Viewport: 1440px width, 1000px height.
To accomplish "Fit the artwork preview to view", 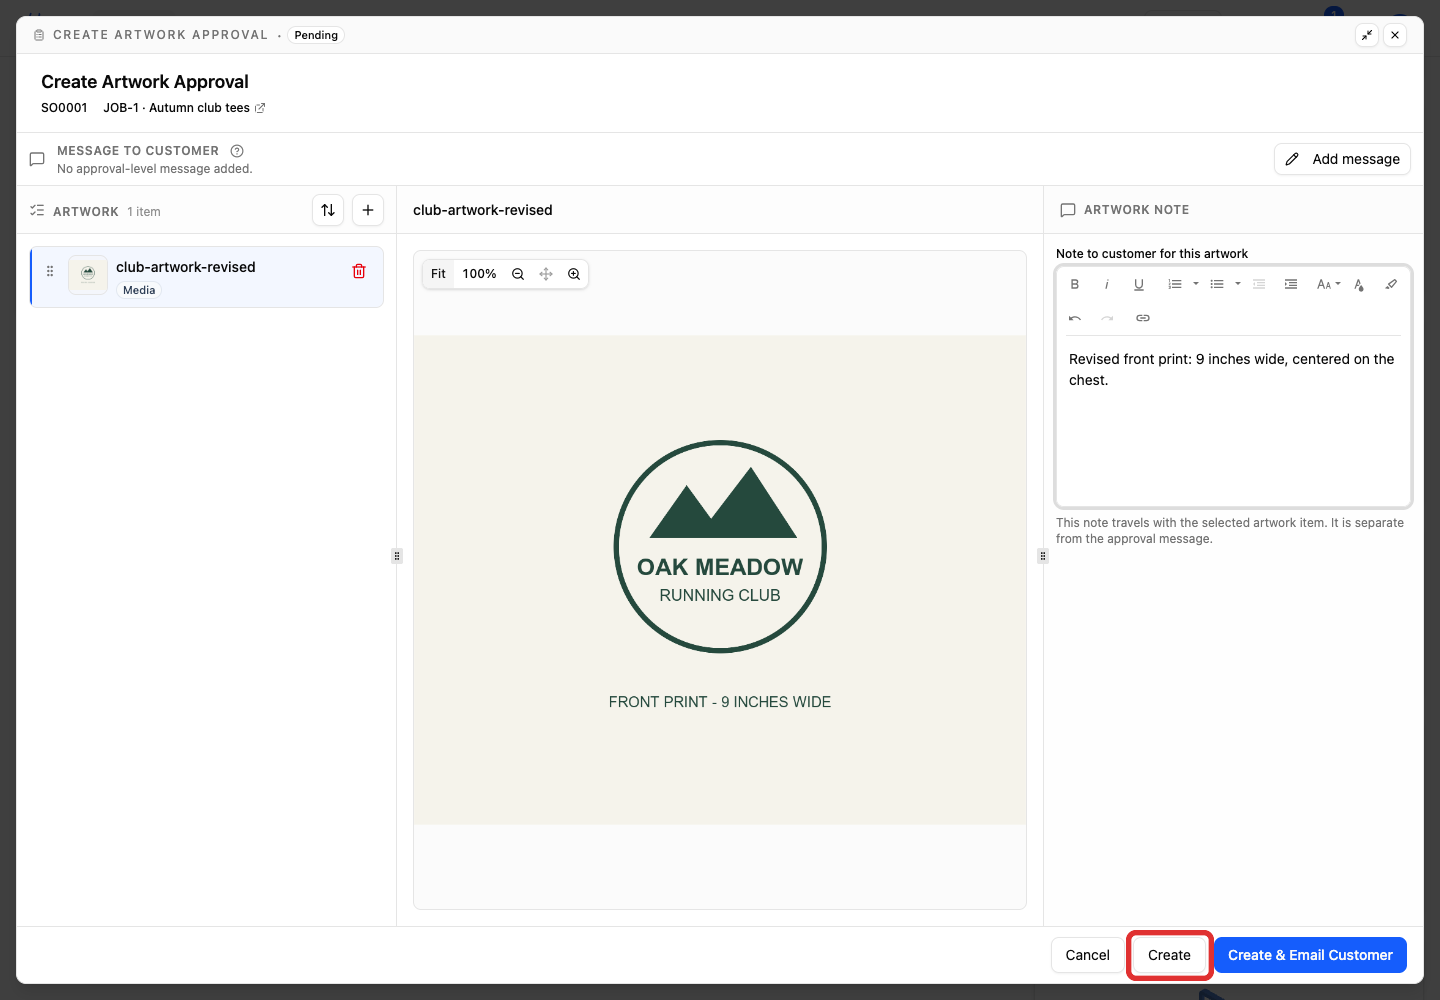I will click(x=438, y=274).
